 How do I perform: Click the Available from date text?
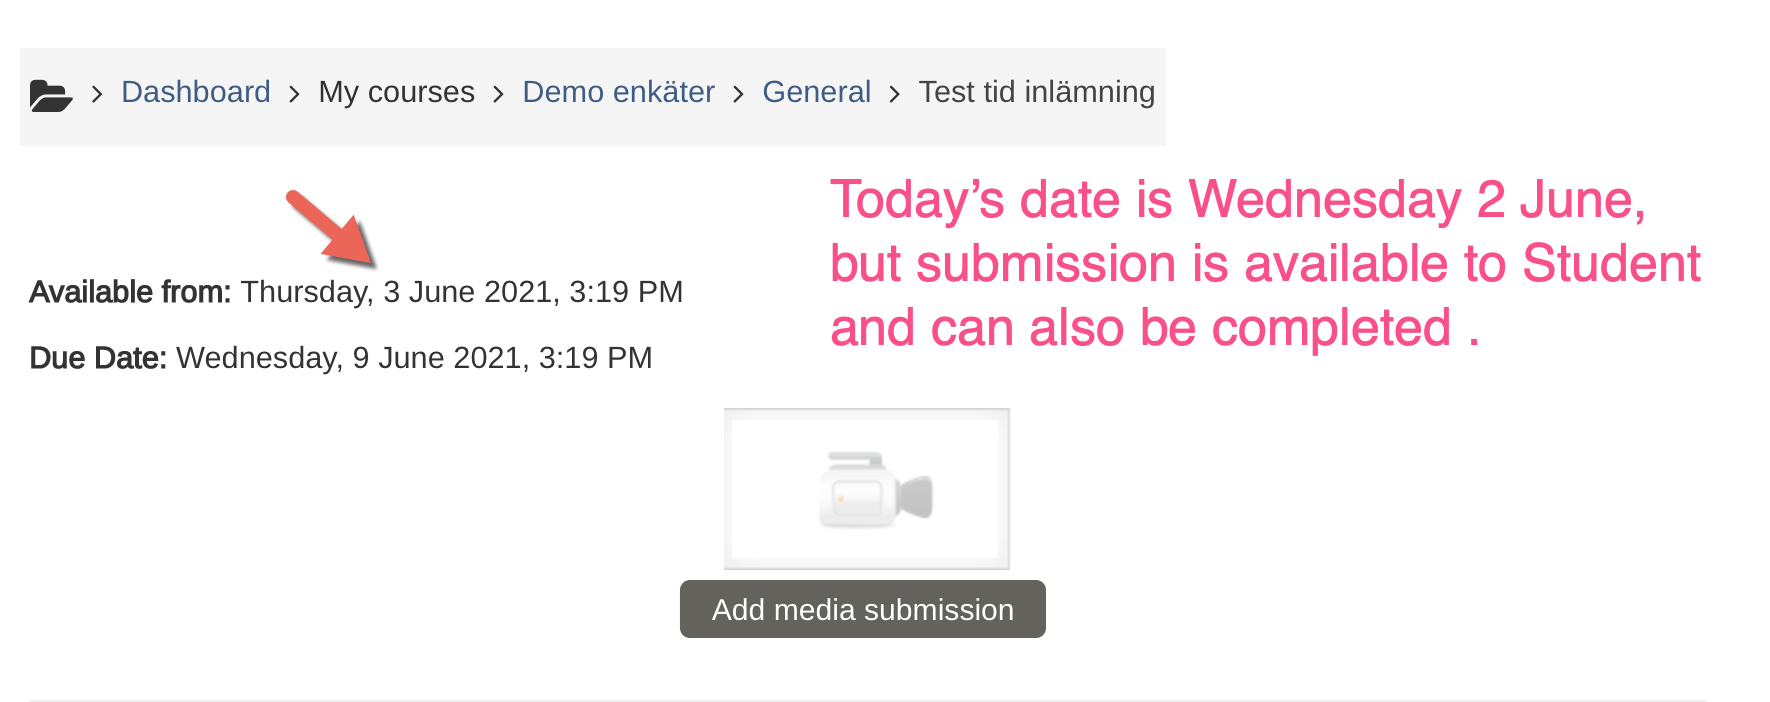point(356,292)
